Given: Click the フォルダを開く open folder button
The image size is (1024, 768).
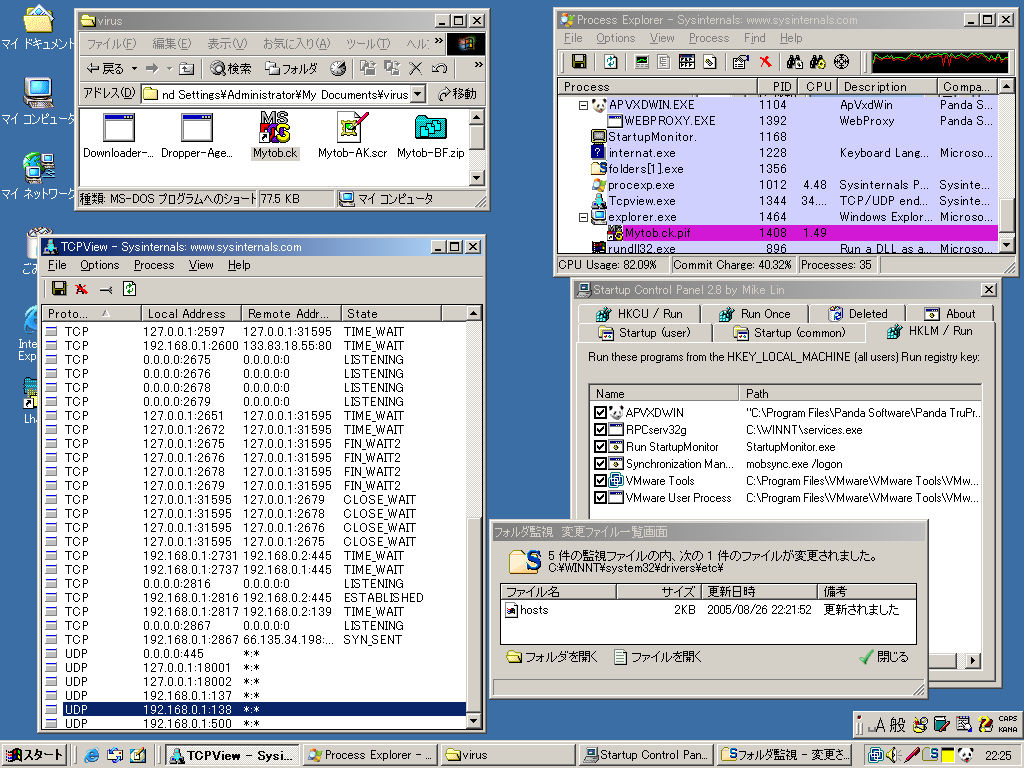Looking at the screenshot, I should (x=552, y=657).
